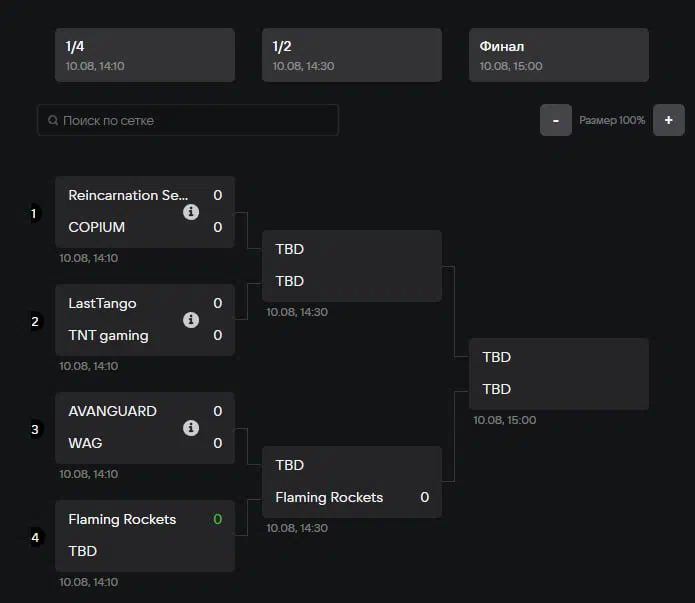Open info icon for LastTango vs TNT gaming
This screenshot has width=695, height=603.
(191, 320)
